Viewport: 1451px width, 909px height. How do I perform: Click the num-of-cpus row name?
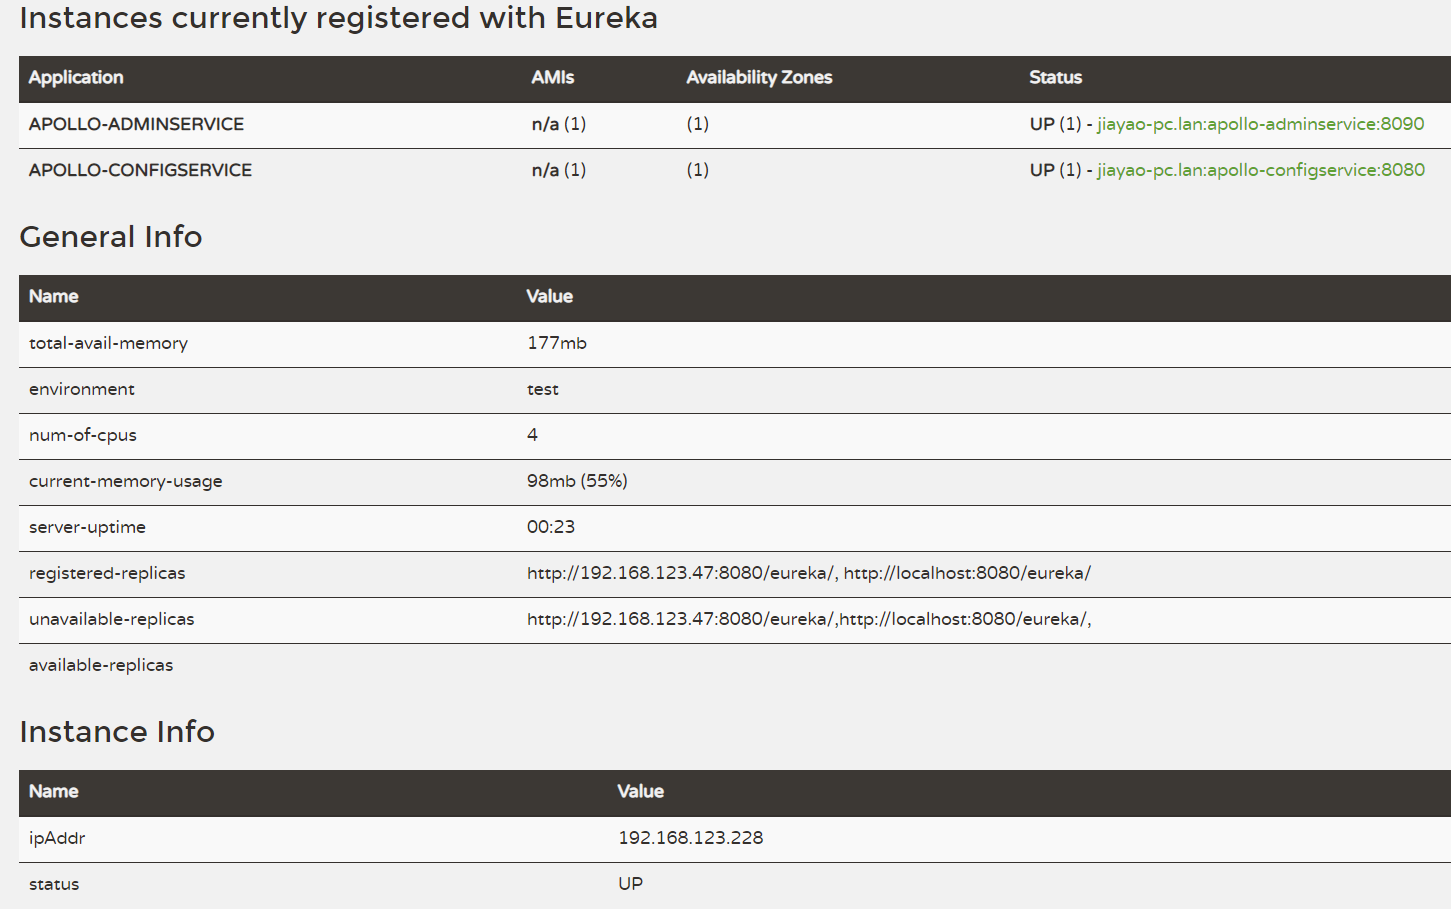[83, 435]
